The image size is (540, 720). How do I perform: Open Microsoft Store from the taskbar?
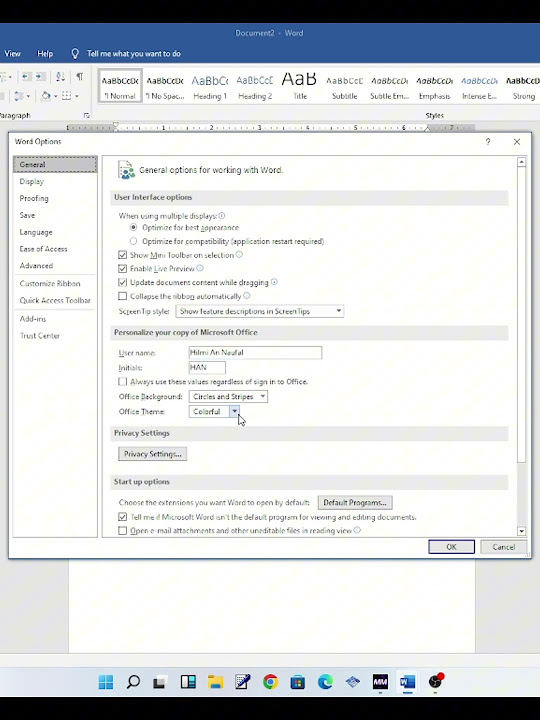(298, 682)
